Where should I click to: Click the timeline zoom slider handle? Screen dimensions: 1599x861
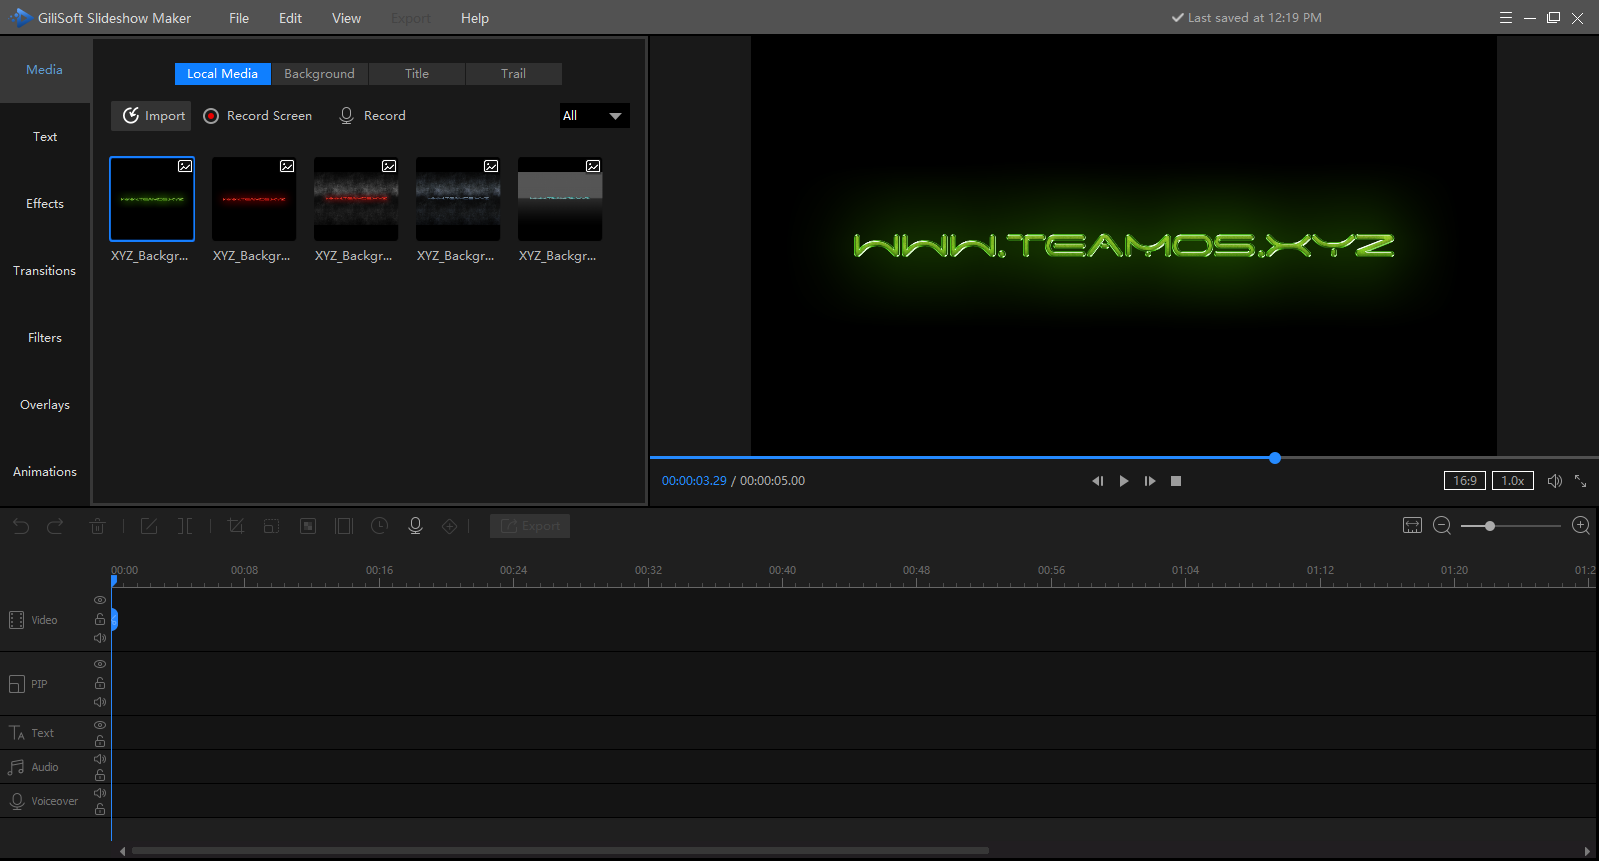tap(1490, 526)
